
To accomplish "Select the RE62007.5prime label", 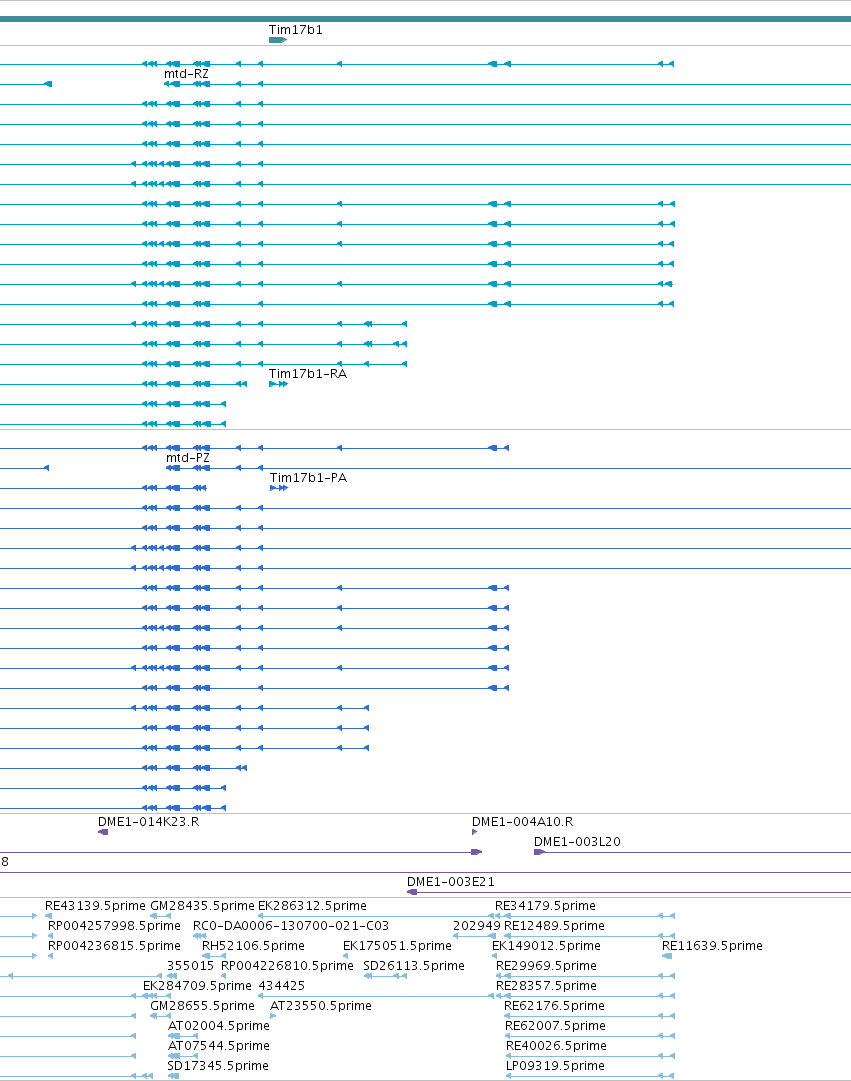I will [x=555, y=1026].
